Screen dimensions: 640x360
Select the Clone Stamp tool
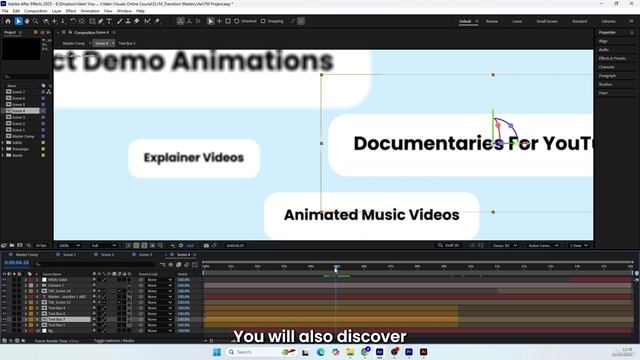[128, 21]
